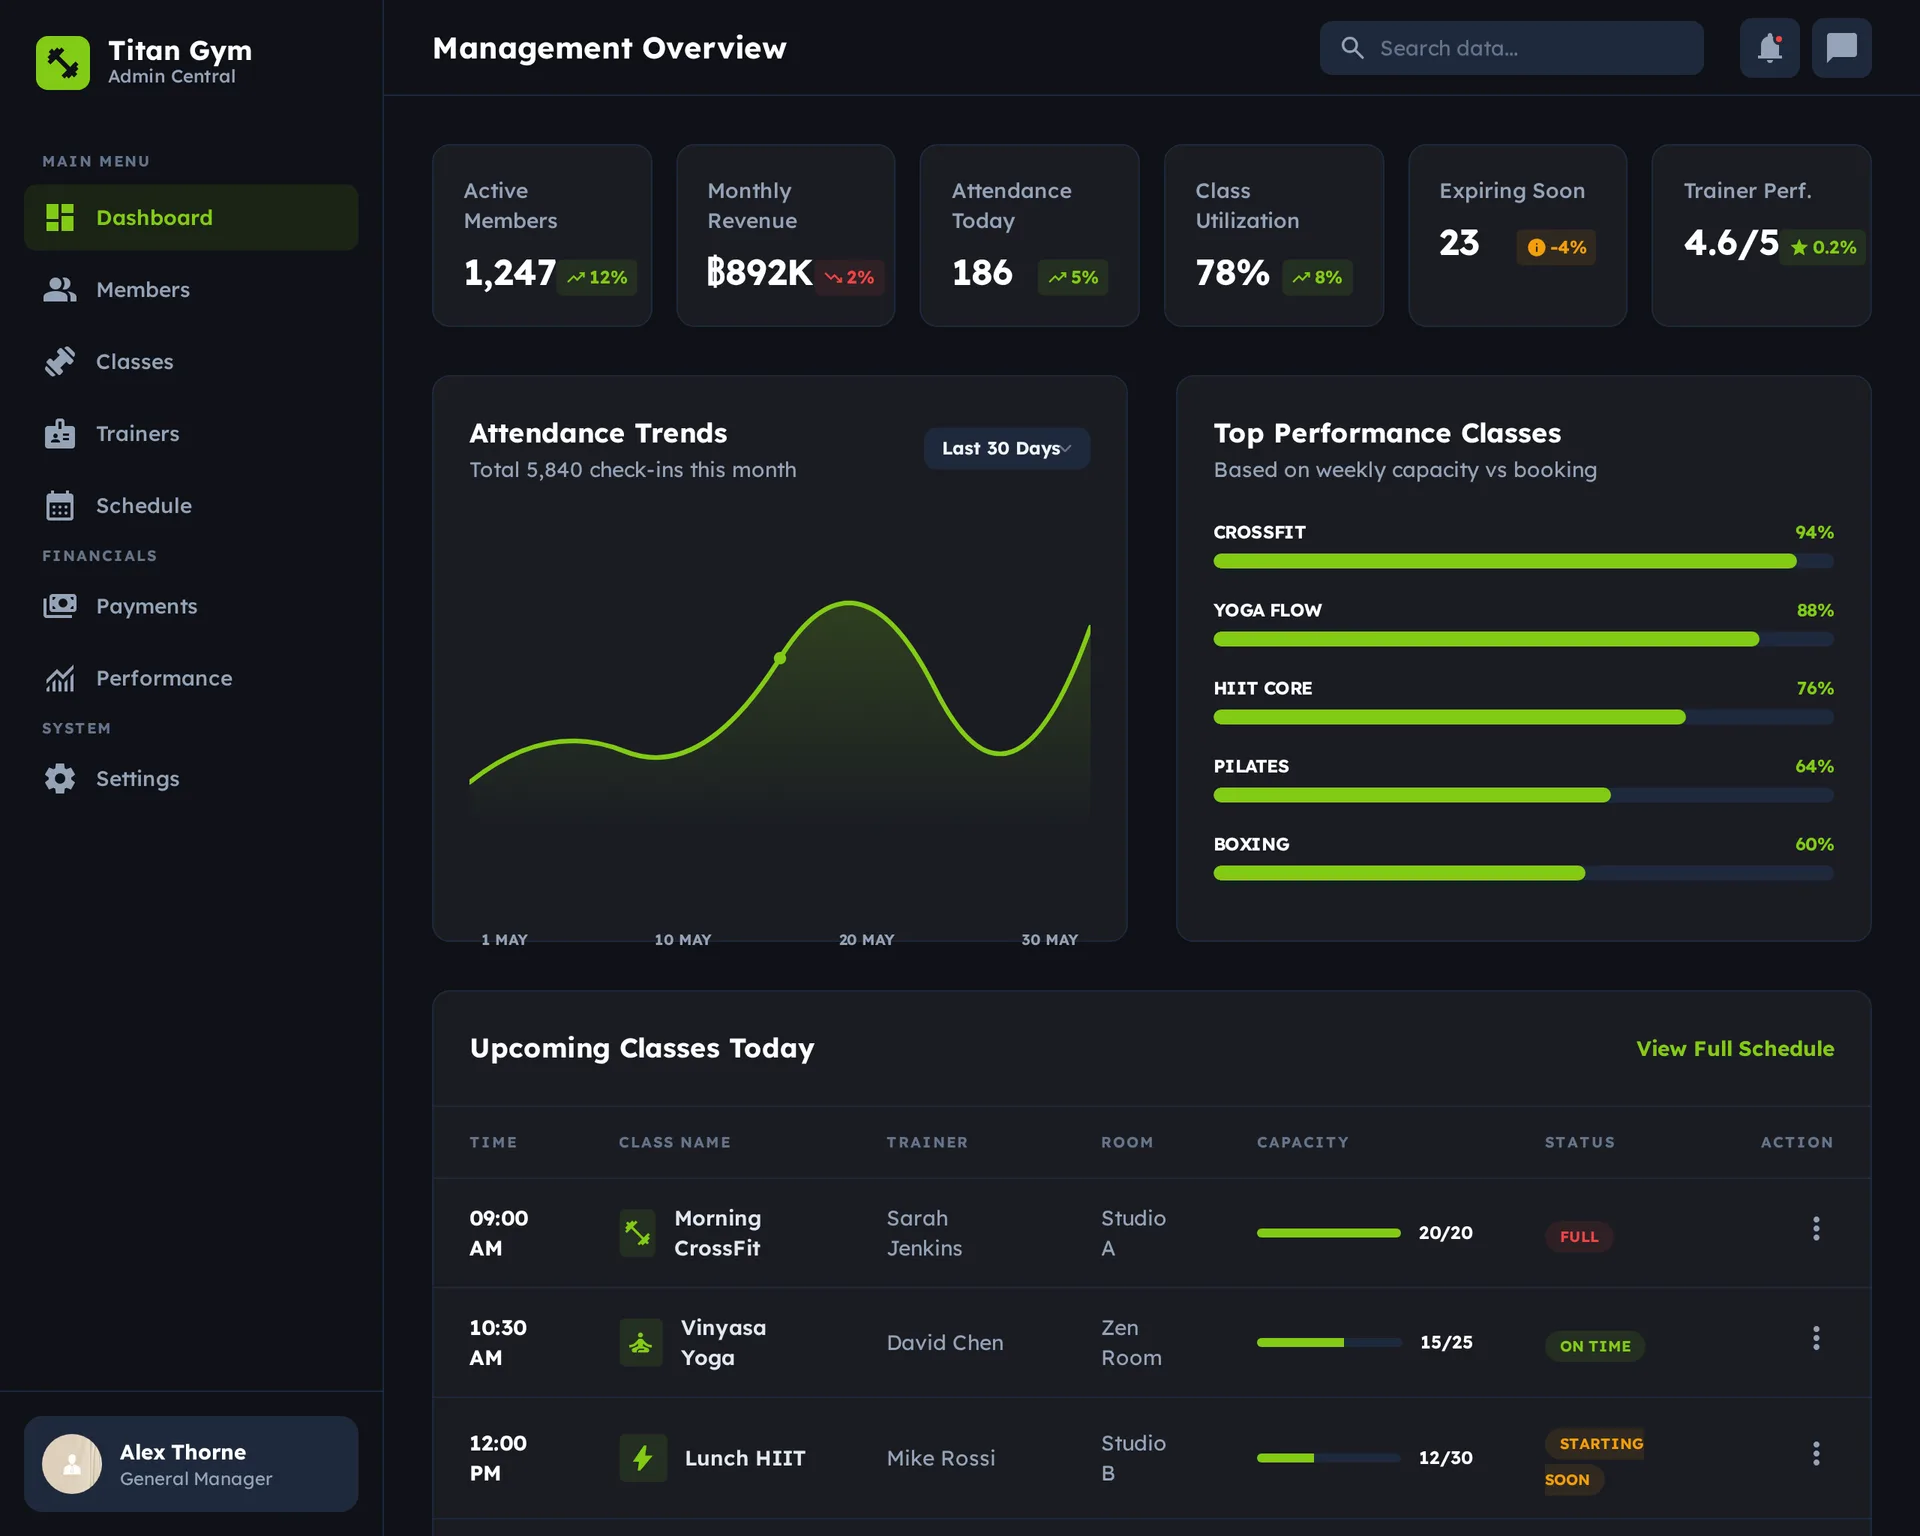Open the Last 30 Days dropdown
The image size is (1920, 1536).
[x=1006, y=448]
